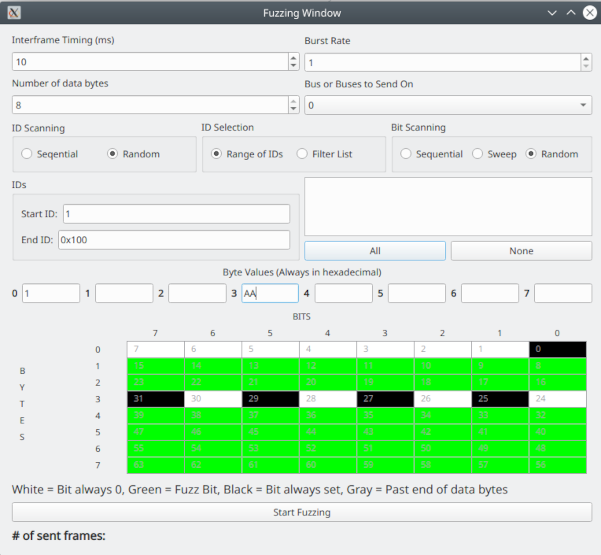Click byte value field 1
Image resolution: width=601 pixels, height=555 pixels.
(124, 293)
